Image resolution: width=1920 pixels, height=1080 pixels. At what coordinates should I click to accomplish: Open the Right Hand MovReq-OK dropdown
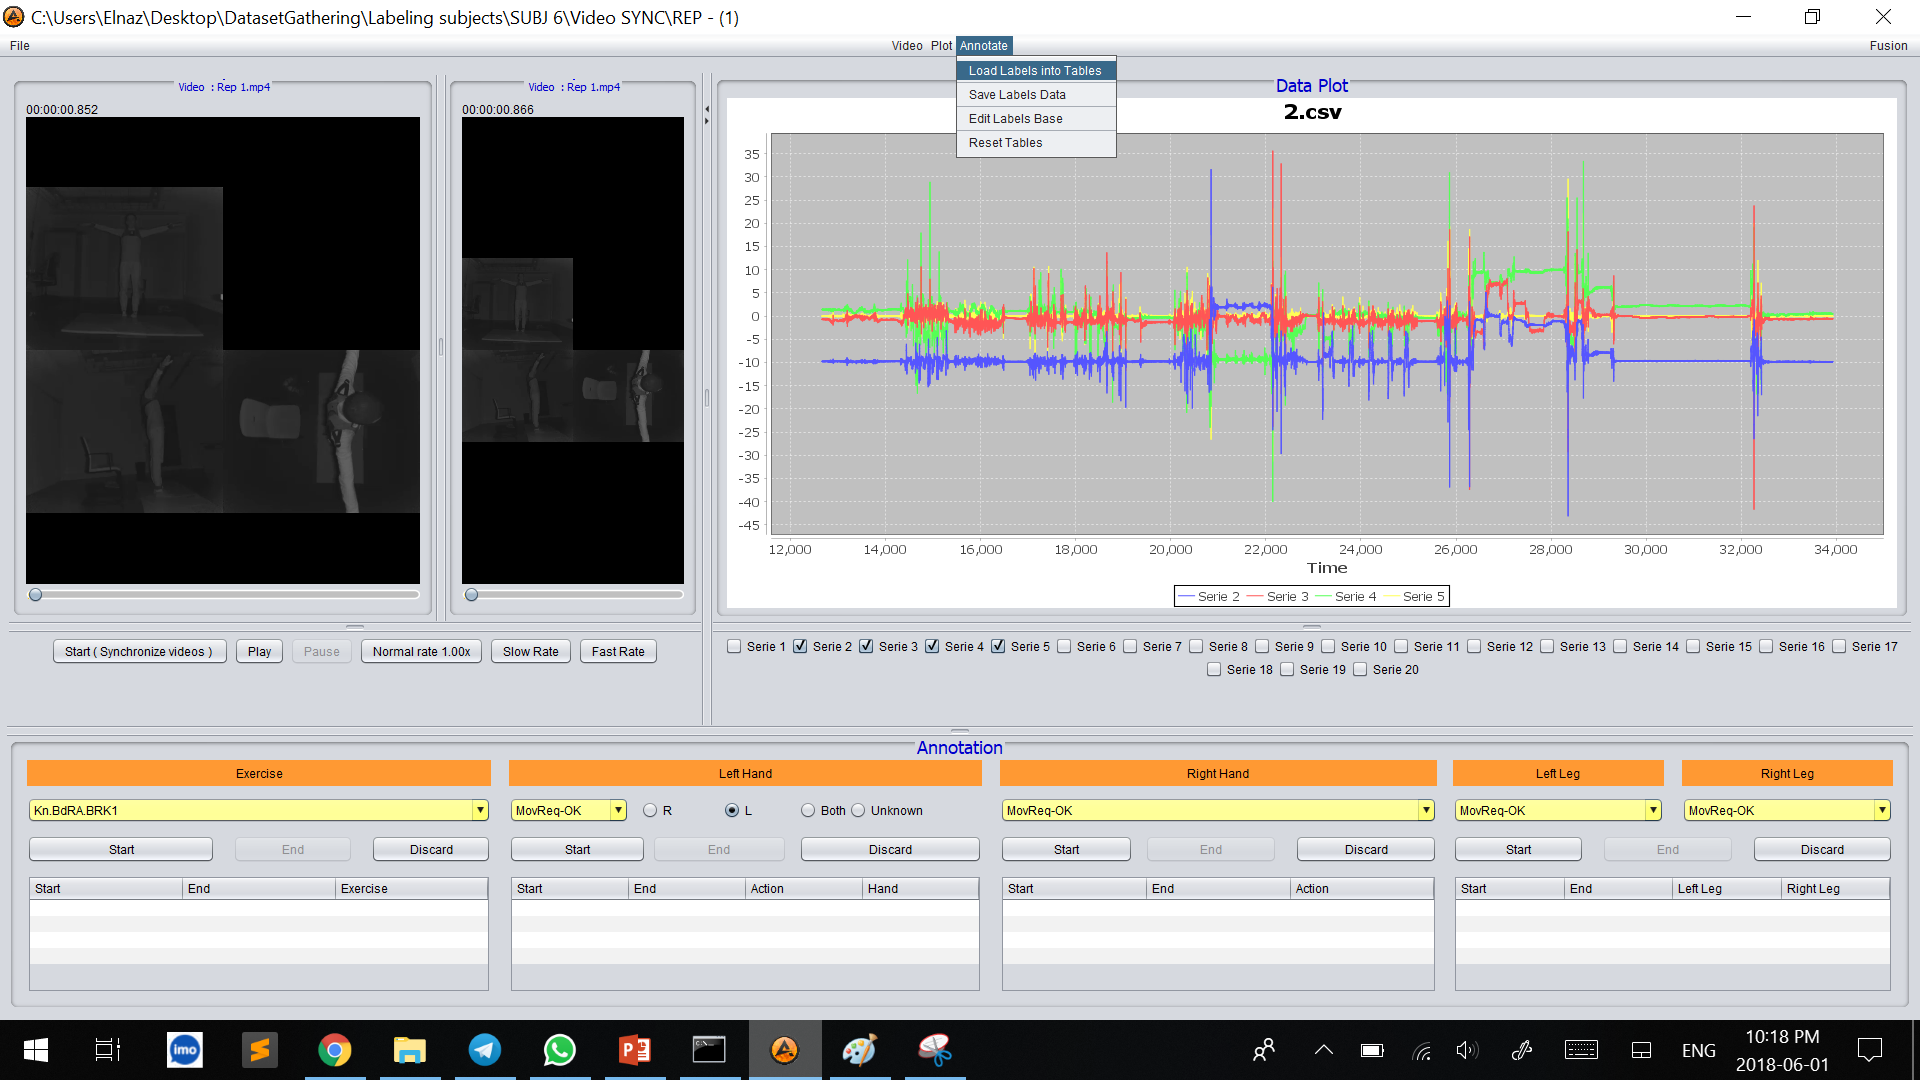[x=1426, y=811]
